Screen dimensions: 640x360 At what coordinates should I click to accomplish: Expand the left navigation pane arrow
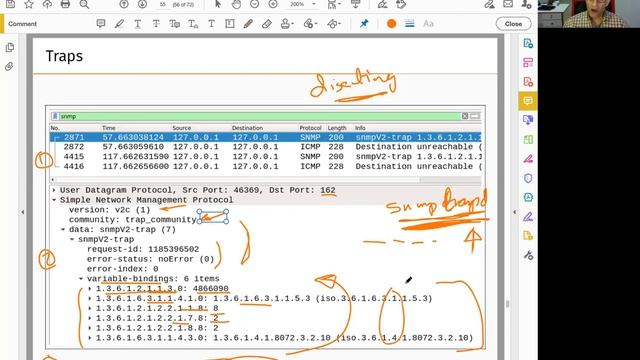point(23,212)
